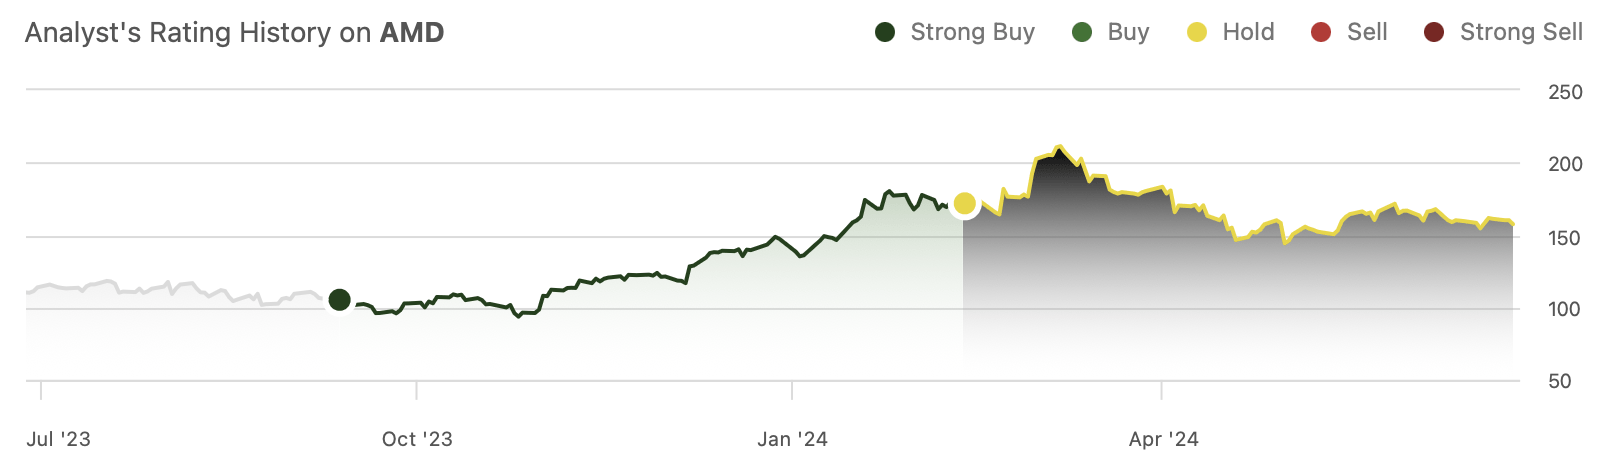This screenshot has height=472, width=1600.
Task: Click the Oct '23 axis label
Action: (417, 439)
